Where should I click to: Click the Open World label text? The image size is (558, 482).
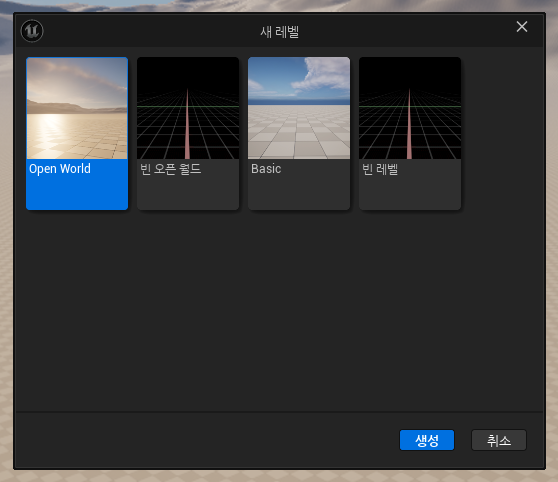[60, 169]
